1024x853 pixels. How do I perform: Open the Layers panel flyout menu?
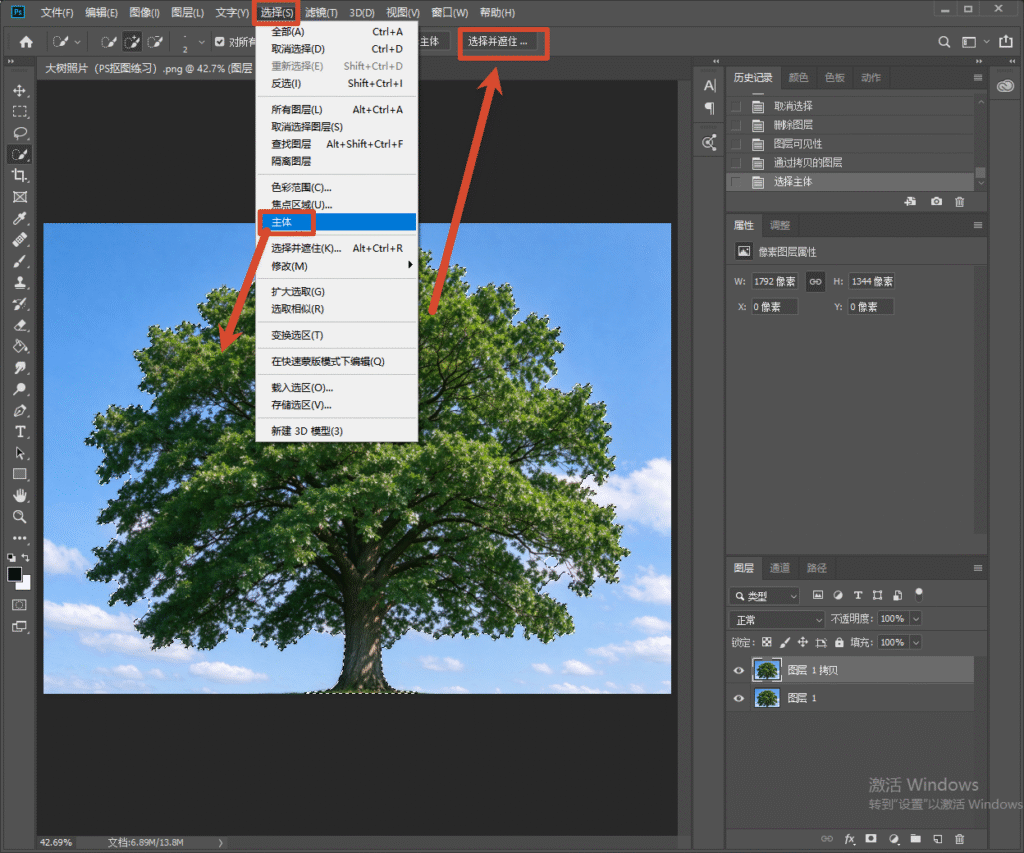point(978,568)
